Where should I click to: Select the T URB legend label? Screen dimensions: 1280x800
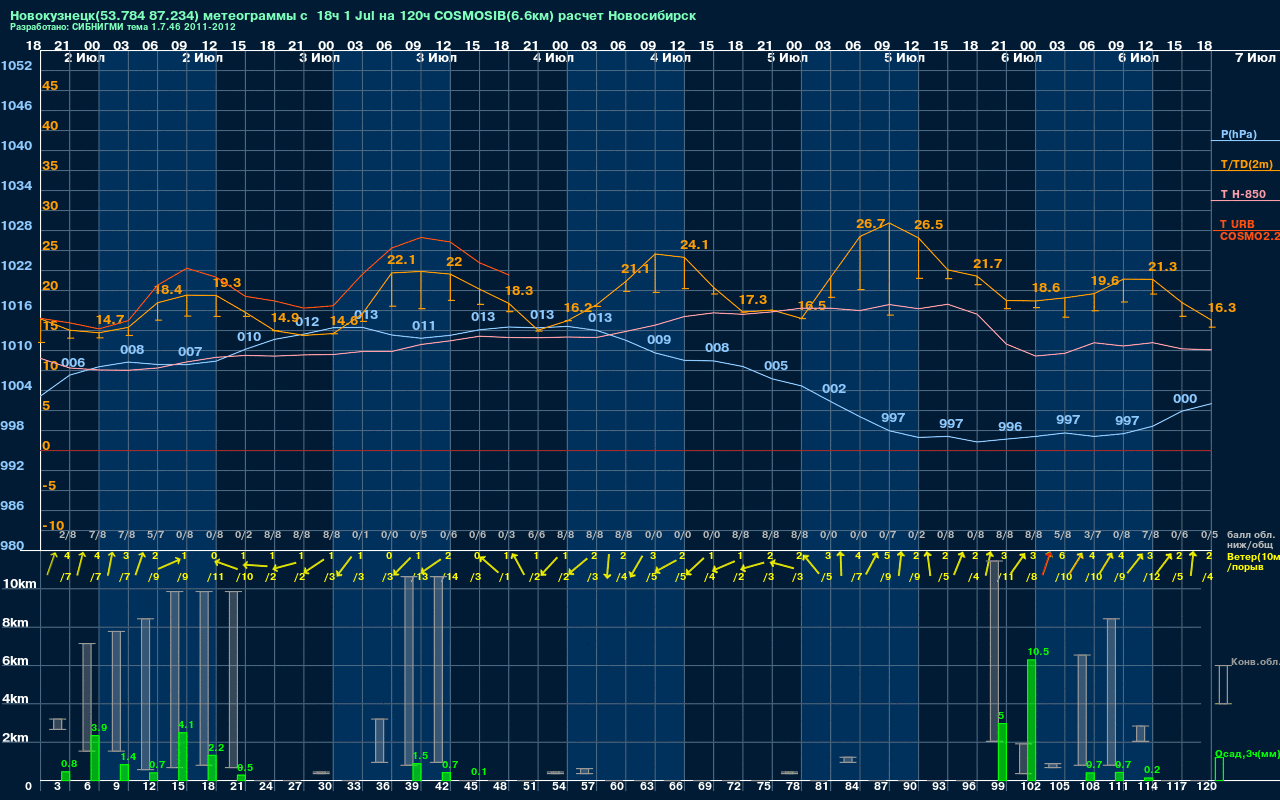(x=1237, y=224)
